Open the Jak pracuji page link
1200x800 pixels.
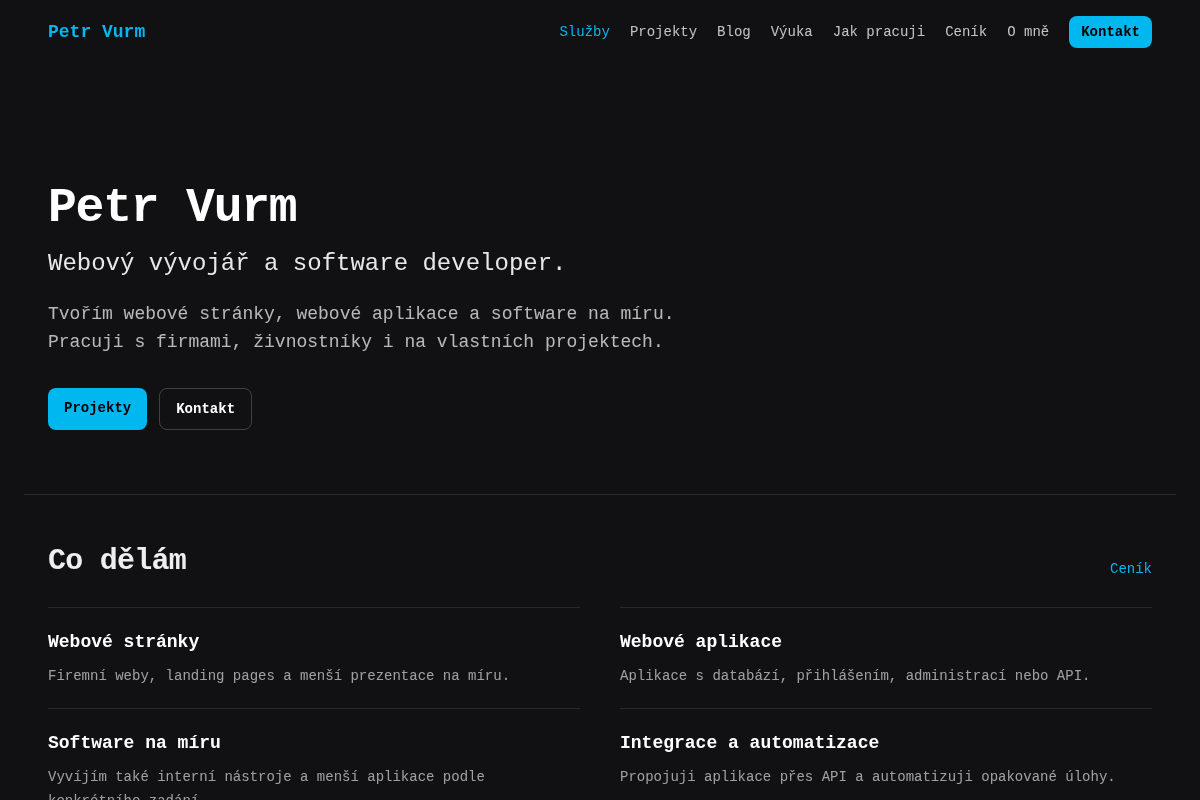(x=879, y=32)
